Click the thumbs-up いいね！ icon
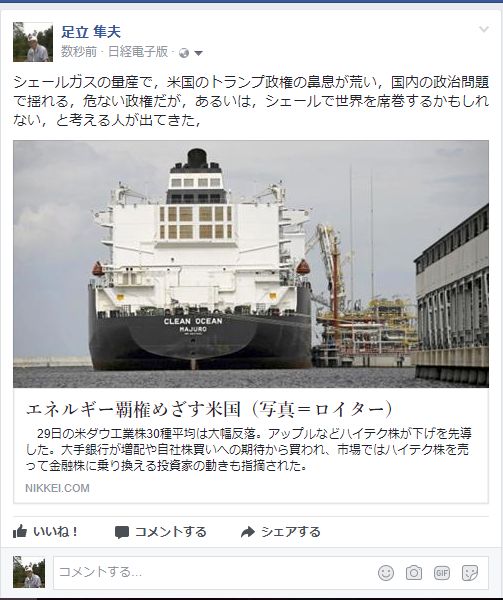Screen dimensions: 503x600 [x=20, y=532]
